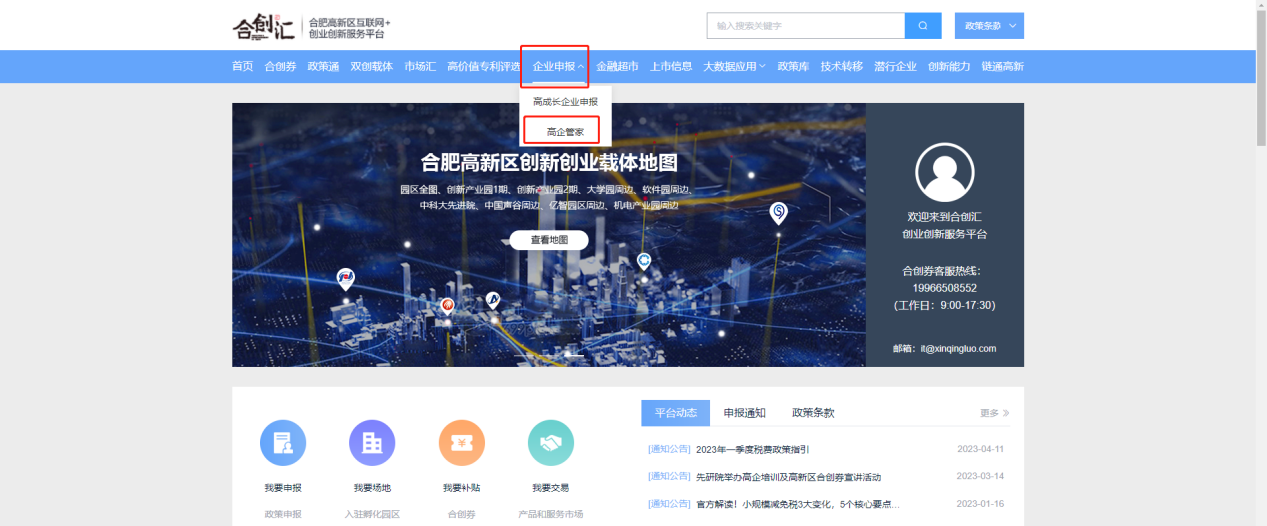Select 高成长企业申报 menu entry
Screen dimensions: 1267x526
[565, 102]
